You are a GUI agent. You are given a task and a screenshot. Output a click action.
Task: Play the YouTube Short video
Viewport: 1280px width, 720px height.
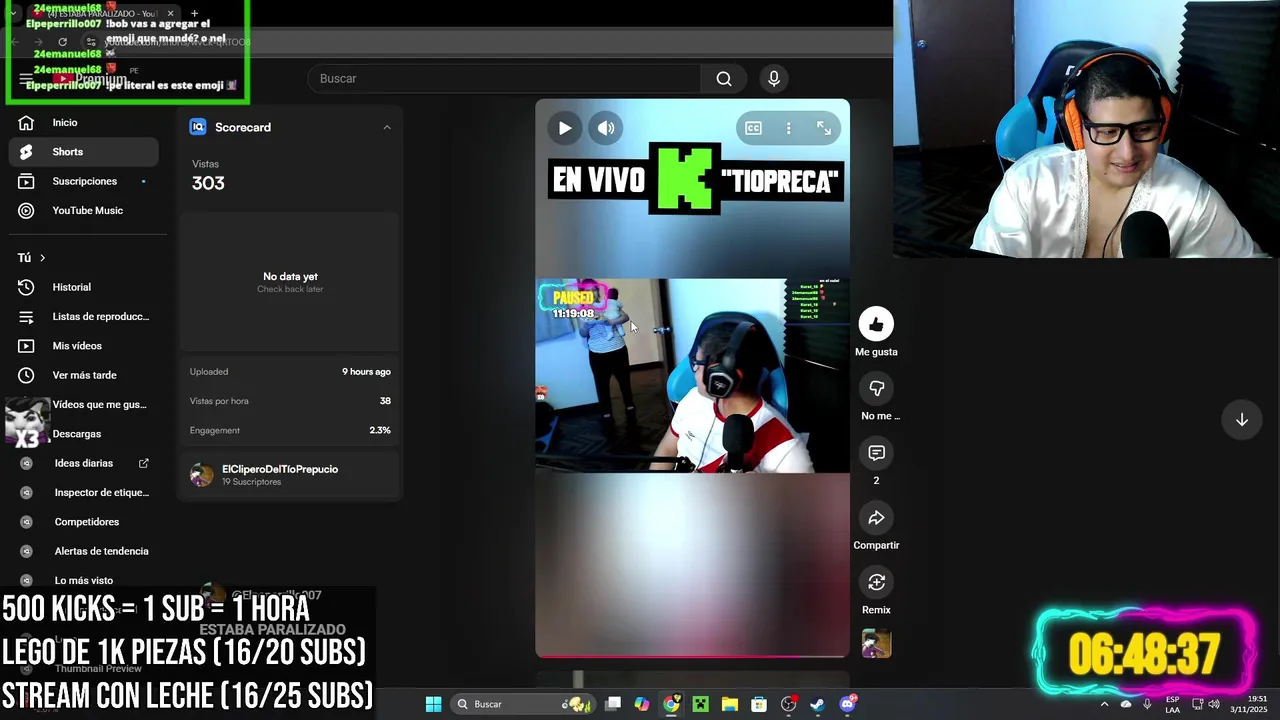565,128
